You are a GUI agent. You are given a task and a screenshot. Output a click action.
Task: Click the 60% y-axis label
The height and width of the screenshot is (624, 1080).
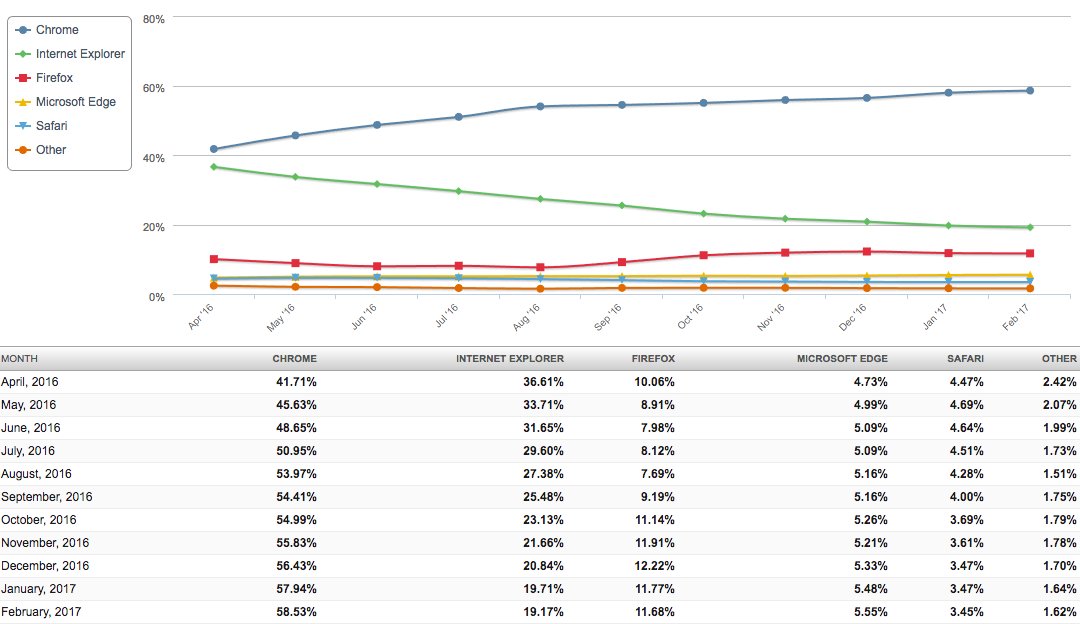pos(152,87)
